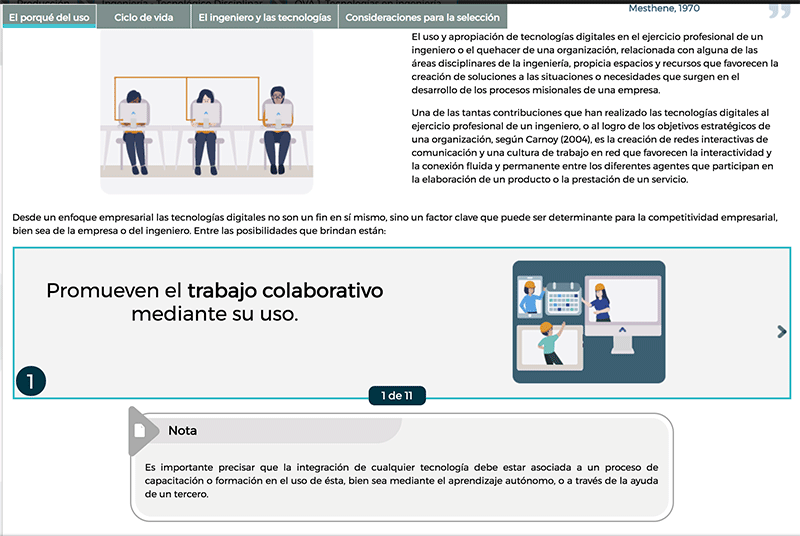Switch to the 'Ciclo de vida' tab
The image size is (800, 536).
click(x=144, y=17)
